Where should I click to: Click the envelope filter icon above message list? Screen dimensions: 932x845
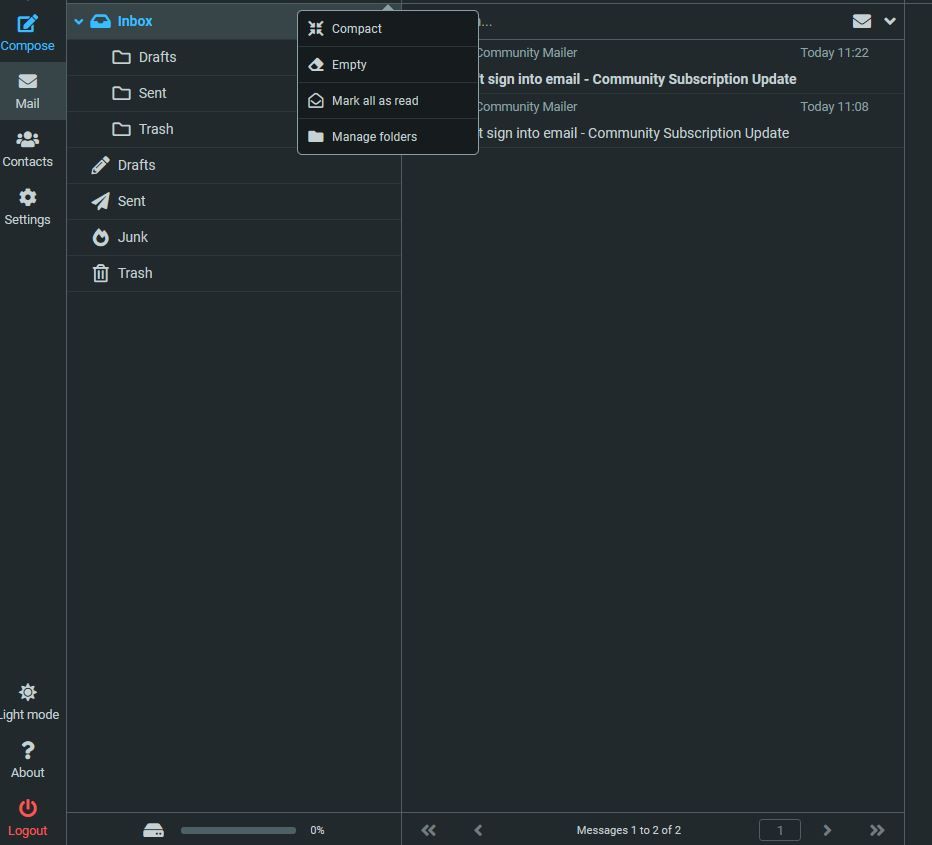click(861, 21)
